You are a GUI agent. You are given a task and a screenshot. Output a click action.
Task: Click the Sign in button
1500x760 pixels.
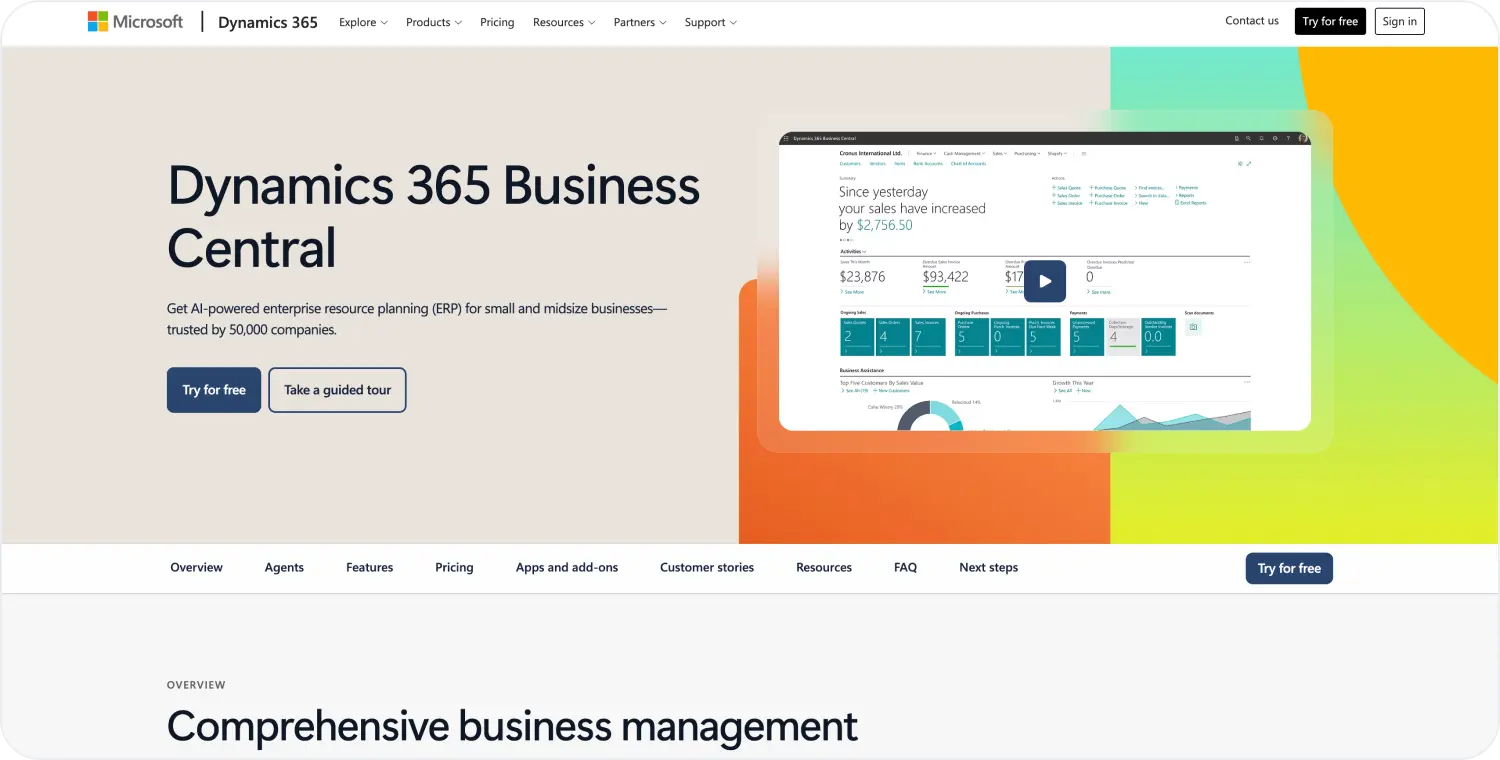click(1399, 21)
